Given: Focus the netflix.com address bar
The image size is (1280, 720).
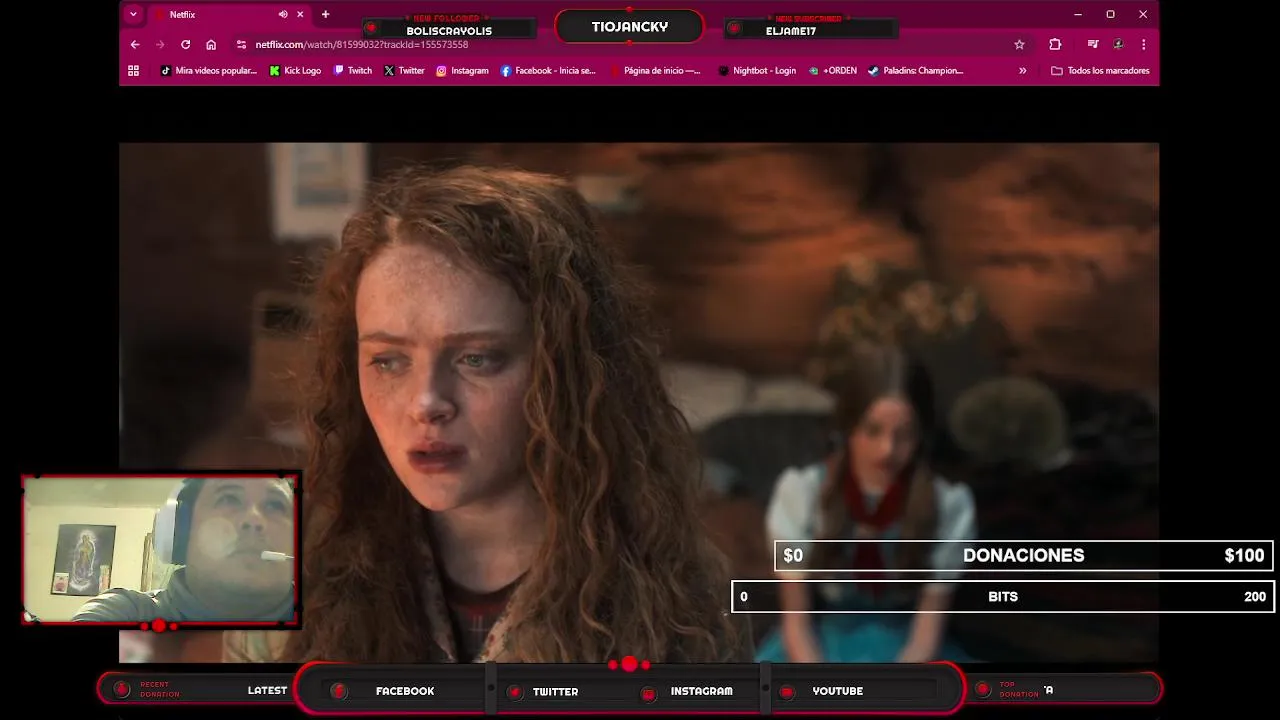Looking at the screenshot, I should click(x=630, y=44).
